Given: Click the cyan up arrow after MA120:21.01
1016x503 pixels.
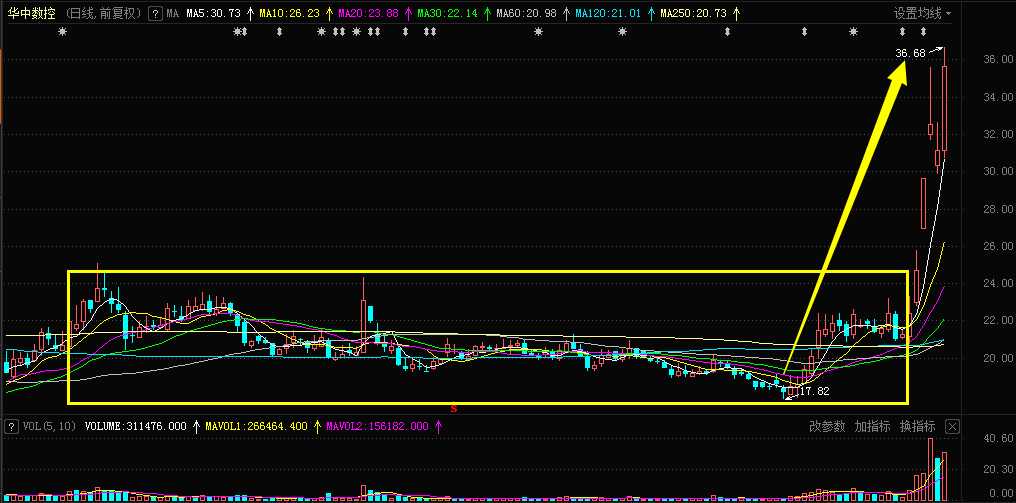Looking at the screenshot, I should tap(651, 13).
